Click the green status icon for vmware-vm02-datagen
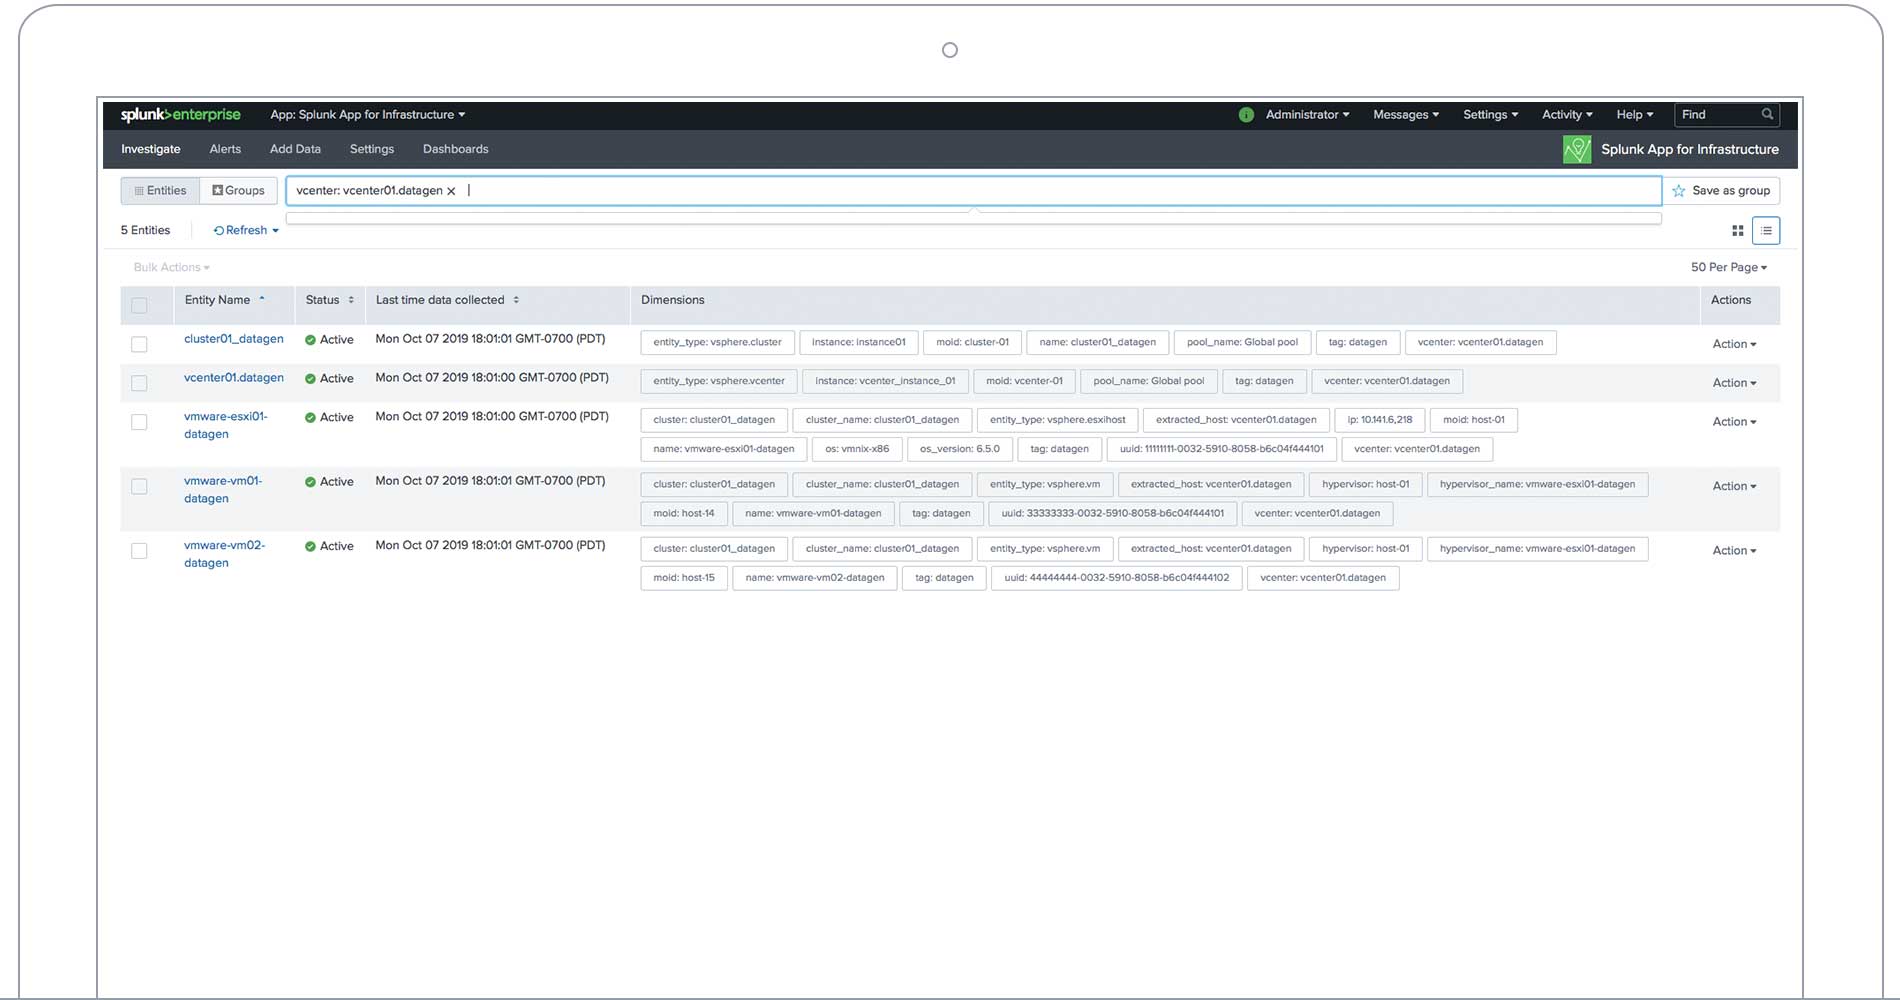The image size is (1900, 1000). 310,546
